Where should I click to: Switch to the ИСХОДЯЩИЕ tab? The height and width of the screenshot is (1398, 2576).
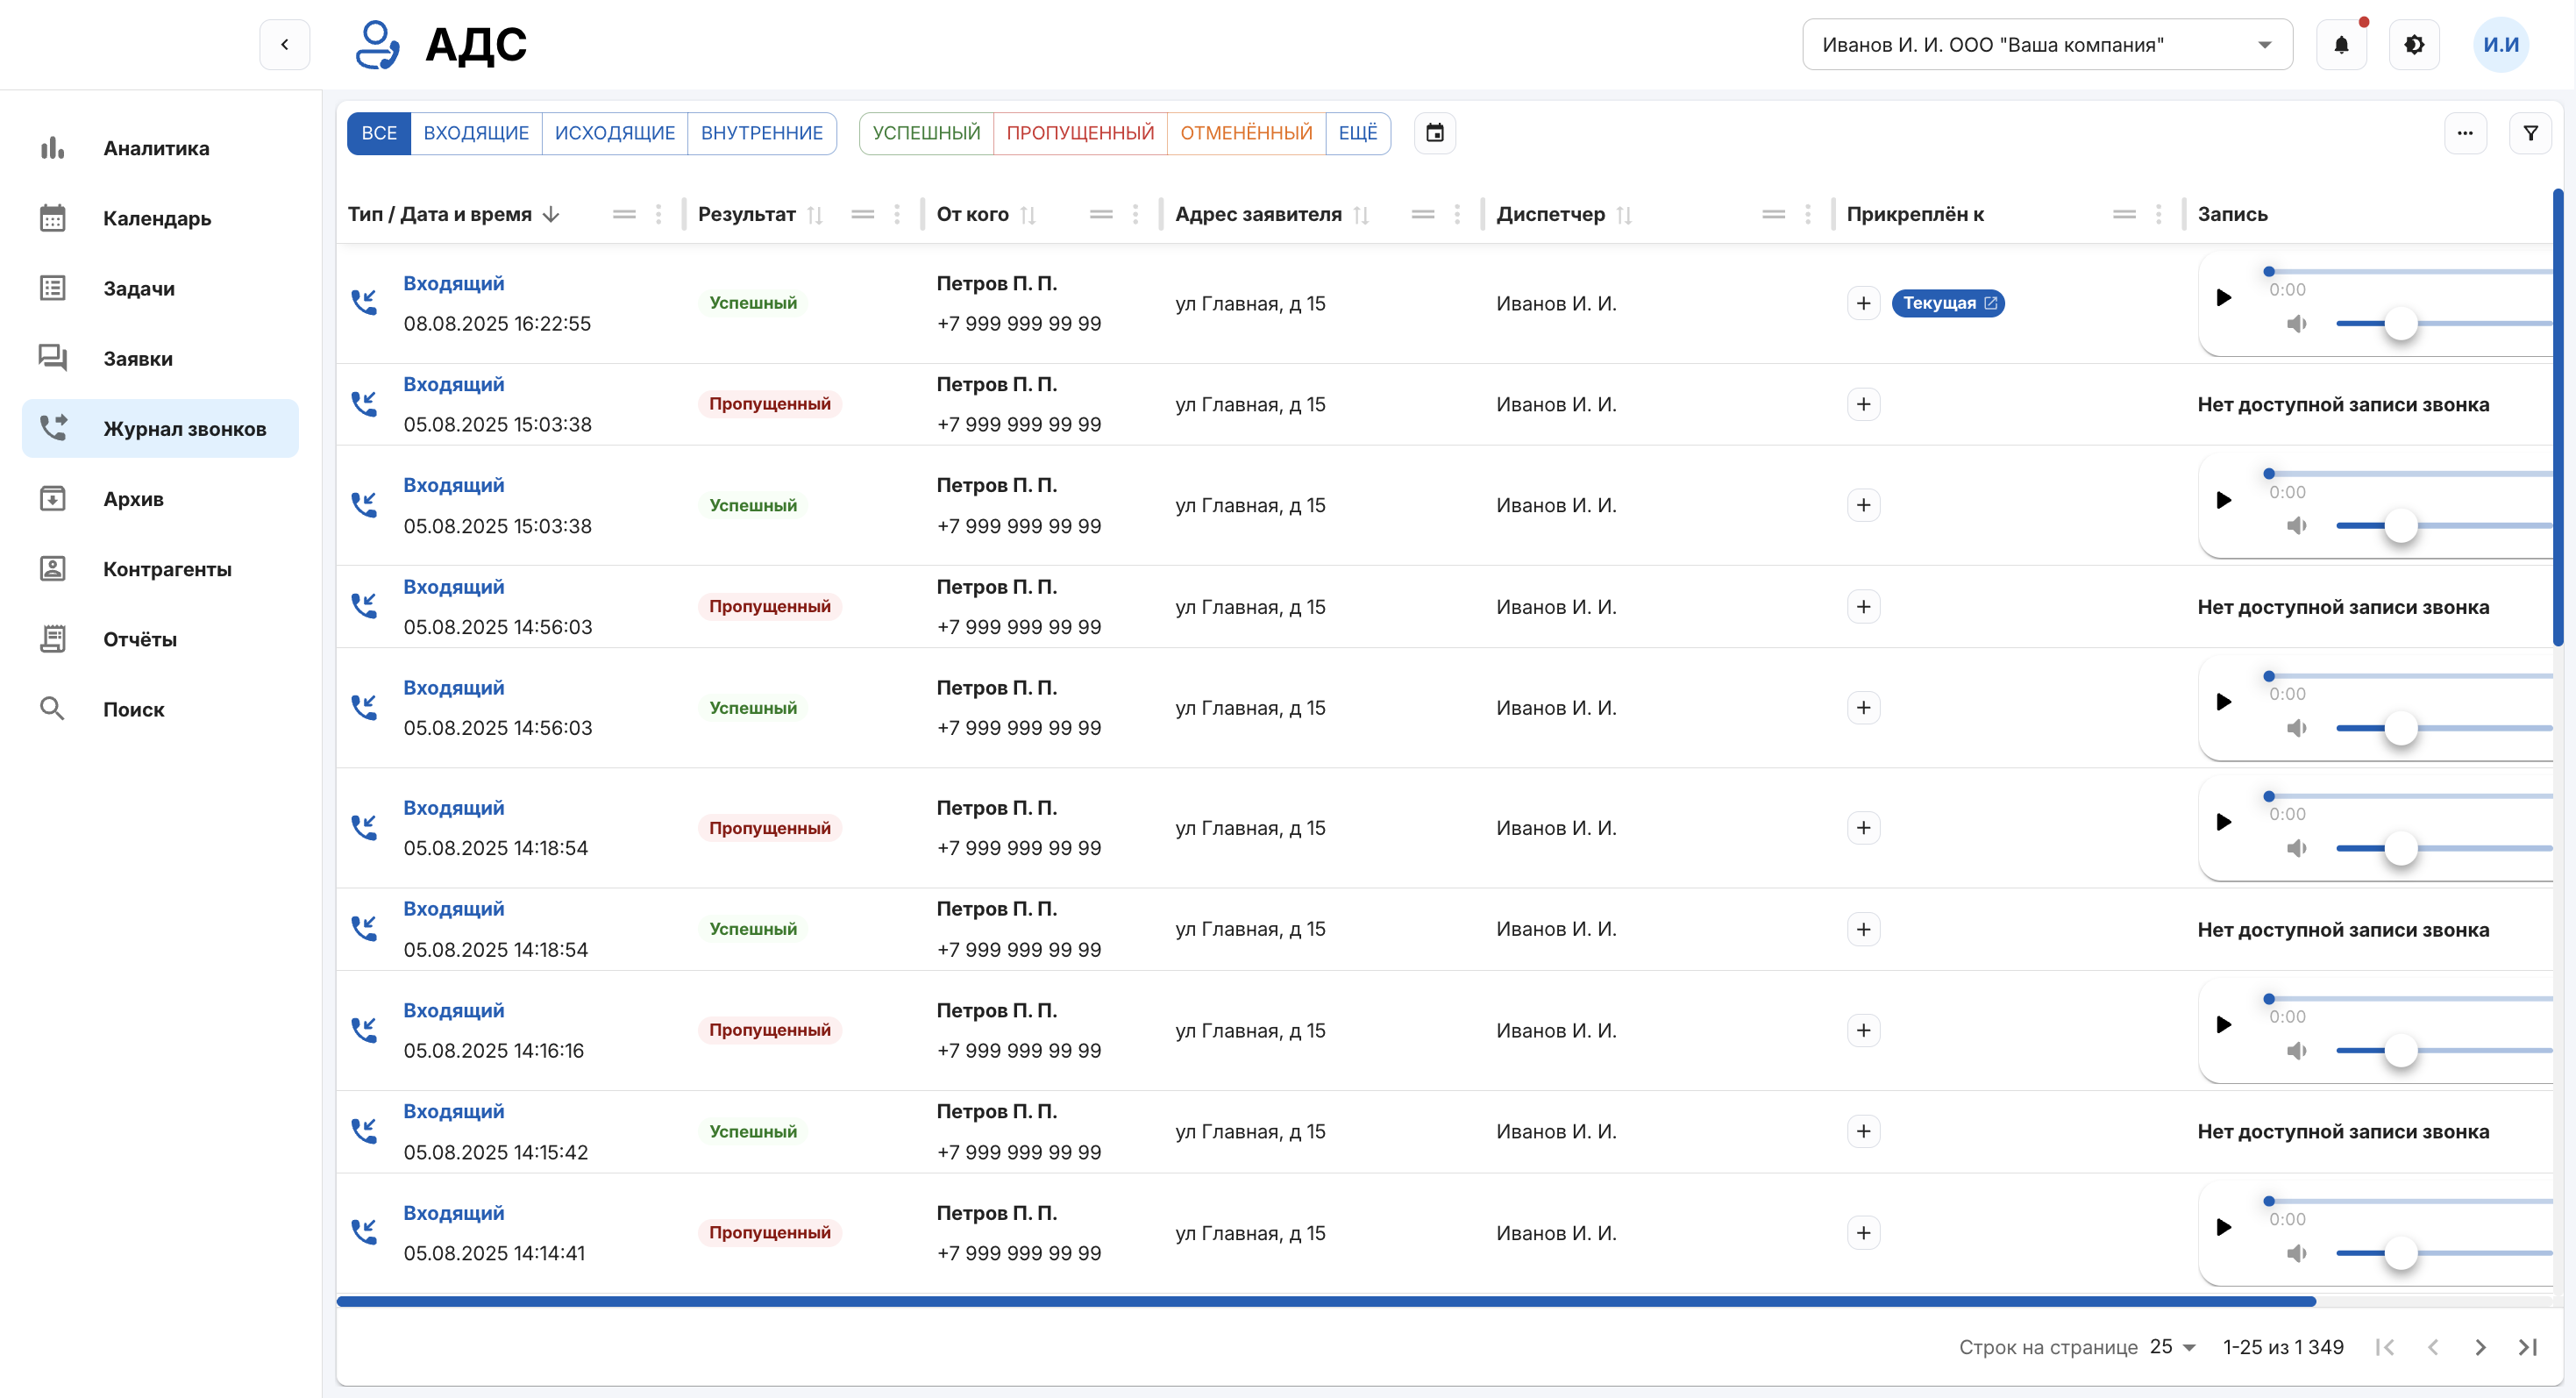[615, 133]
